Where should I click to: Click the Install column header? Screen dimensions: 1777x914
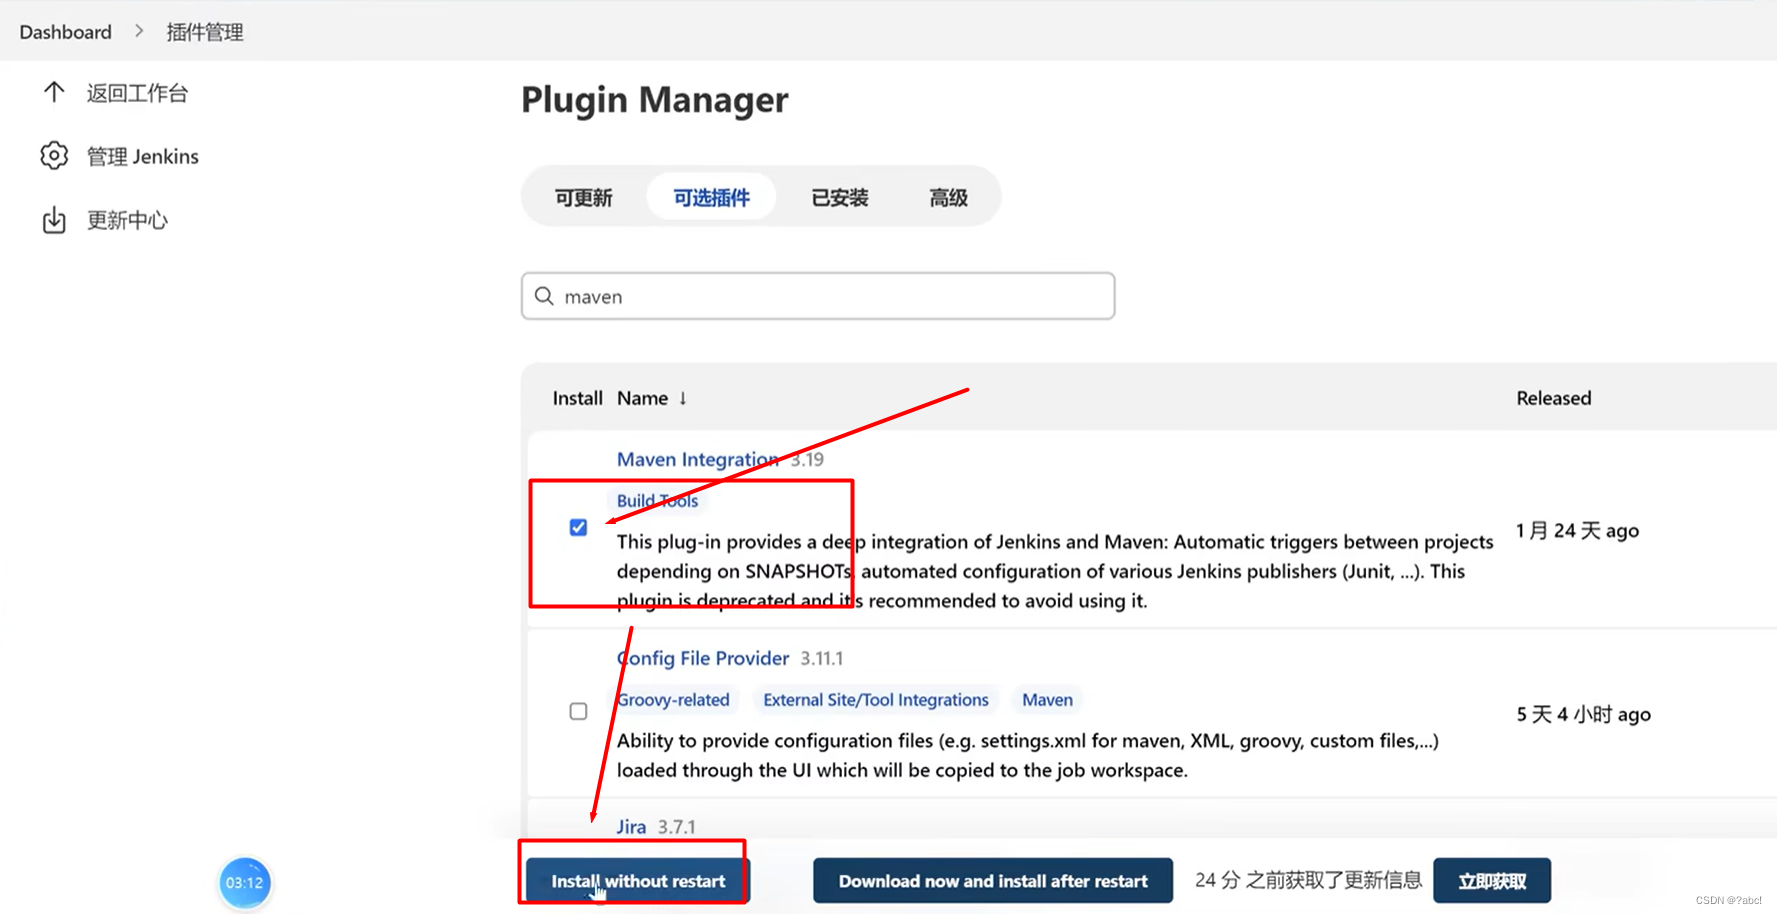click(577, 398)
